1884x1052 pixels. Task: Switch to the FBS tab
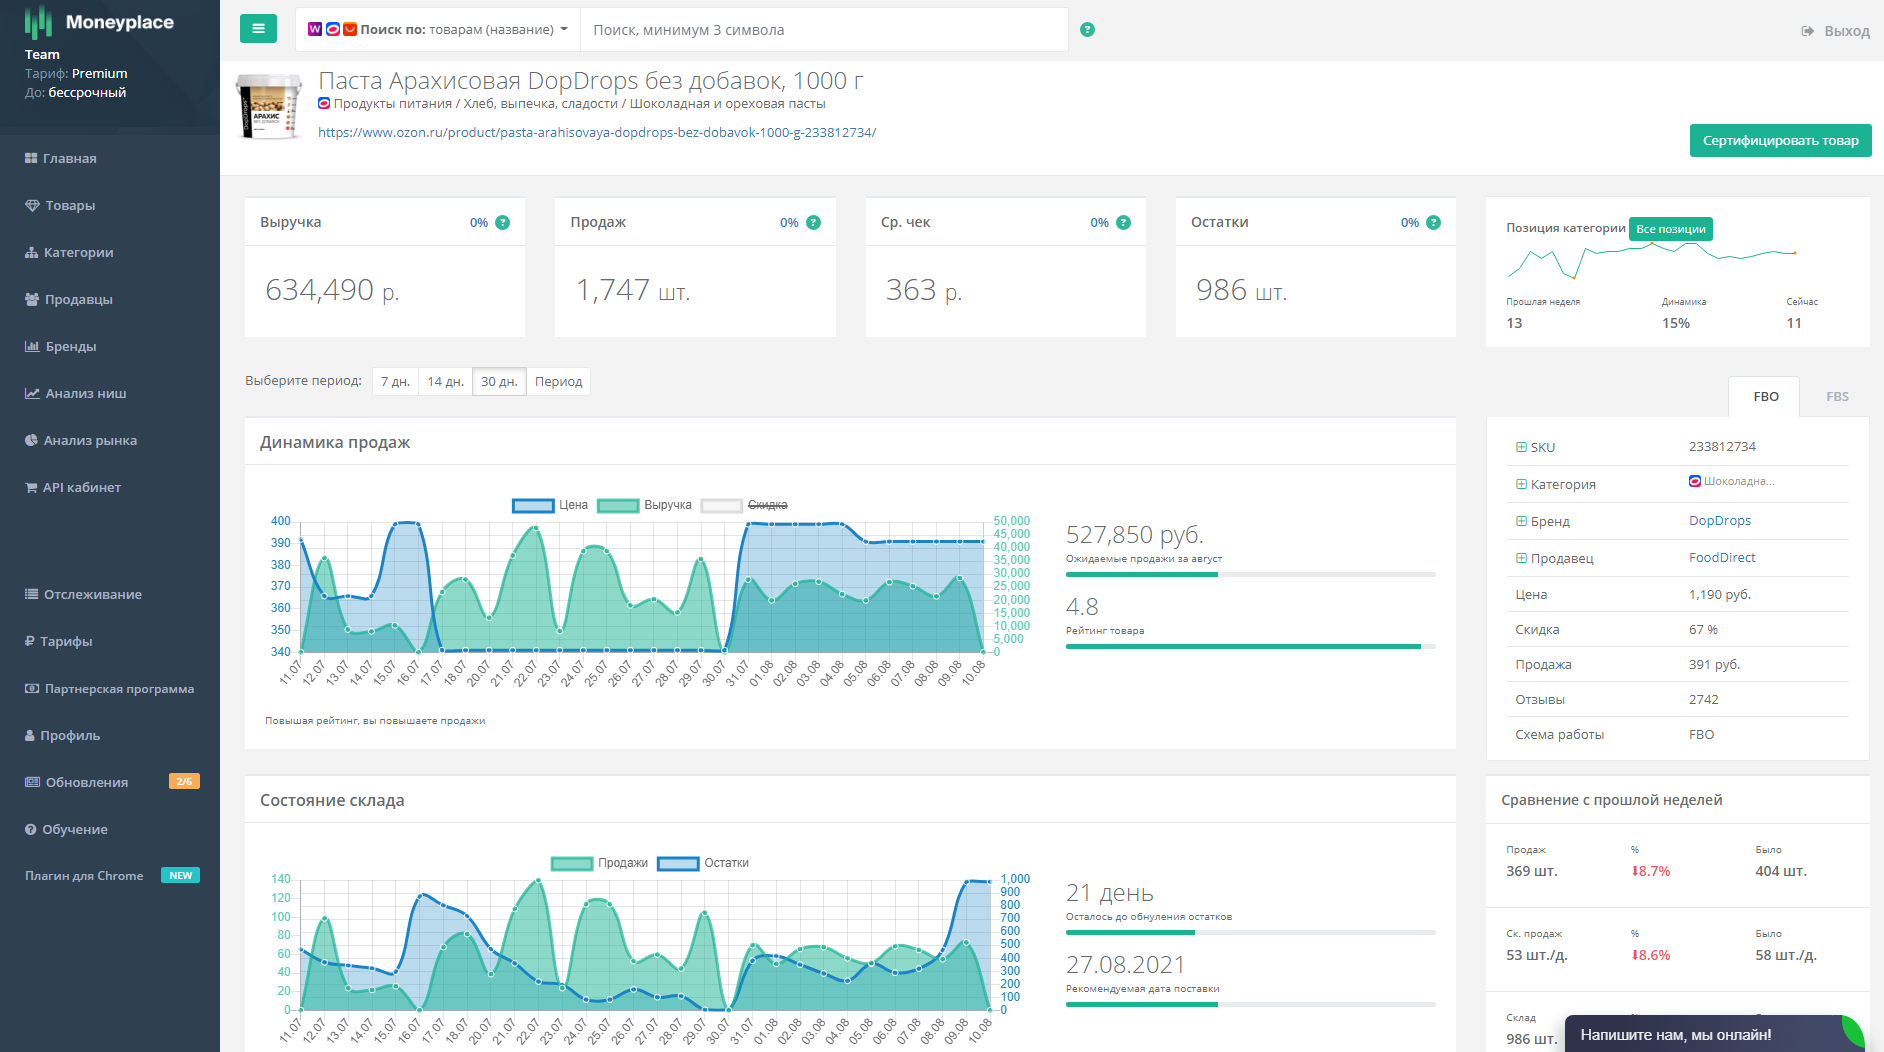coord(1837,397)
